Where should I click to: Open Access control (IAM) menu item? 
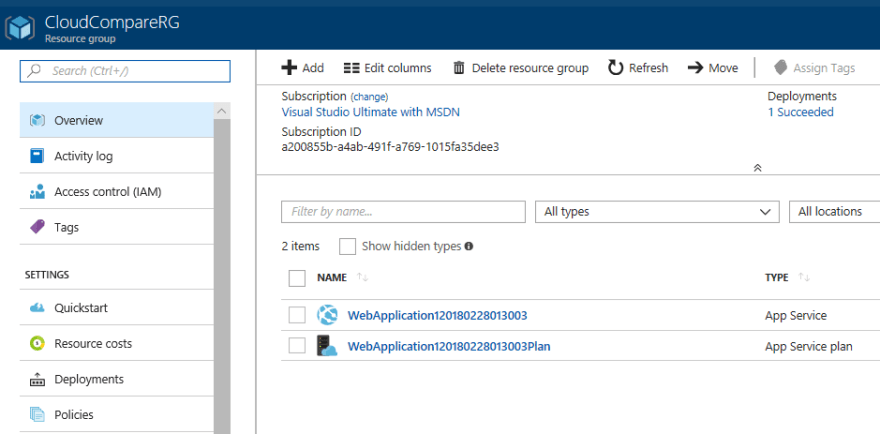click(x=117, y=191)
